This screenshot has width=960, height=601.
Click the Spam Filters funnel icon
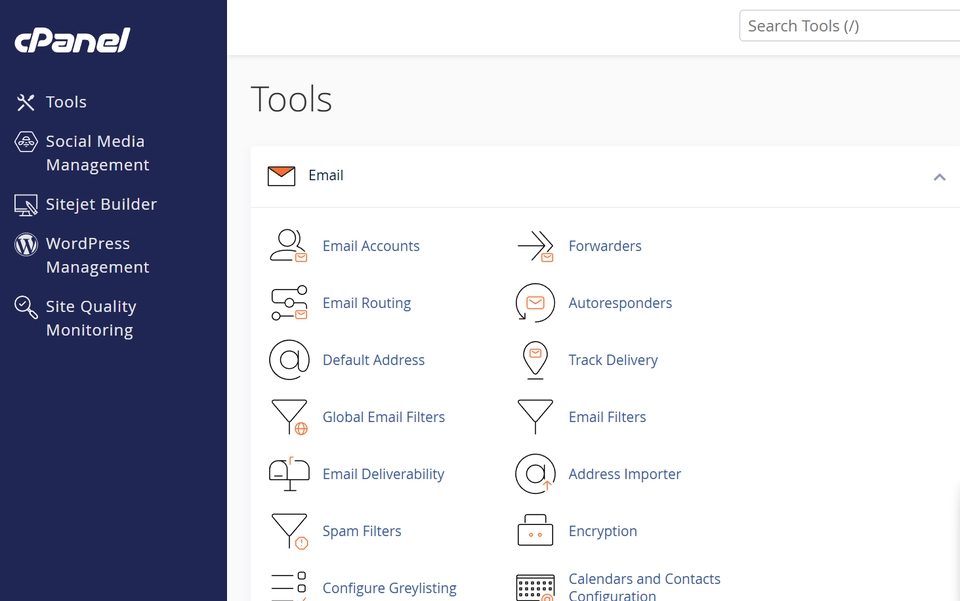click(289, 531)
